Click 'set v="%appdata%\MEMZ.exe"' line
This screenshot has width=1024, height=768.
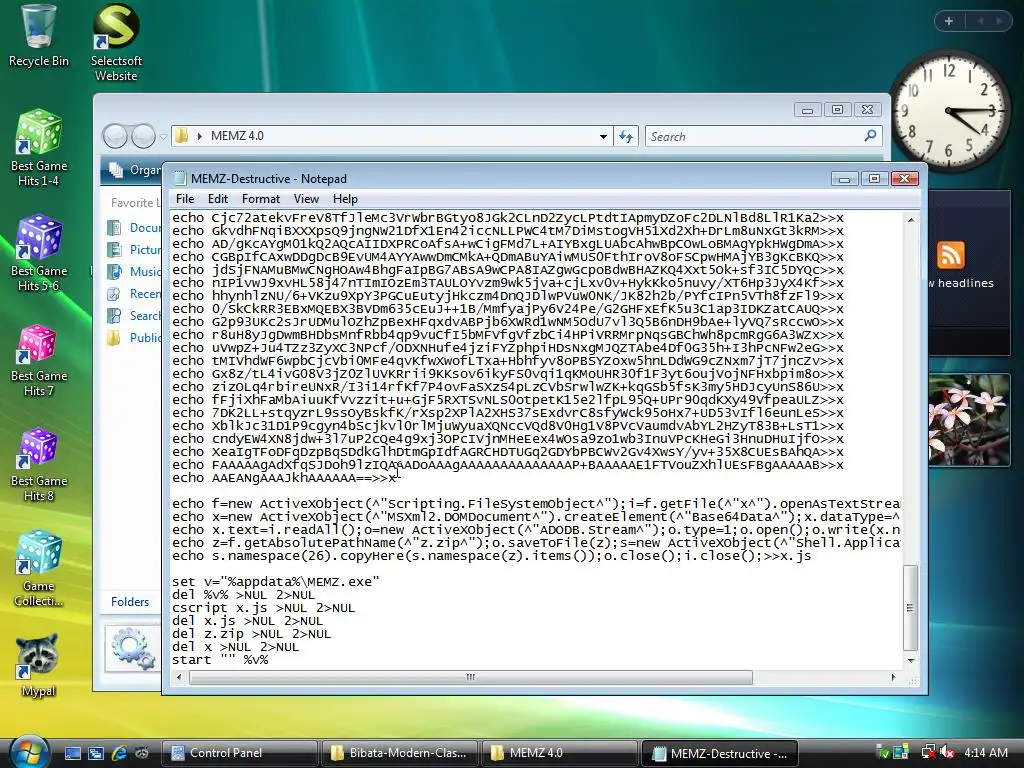pyautogui.click(x=276, y=581)
